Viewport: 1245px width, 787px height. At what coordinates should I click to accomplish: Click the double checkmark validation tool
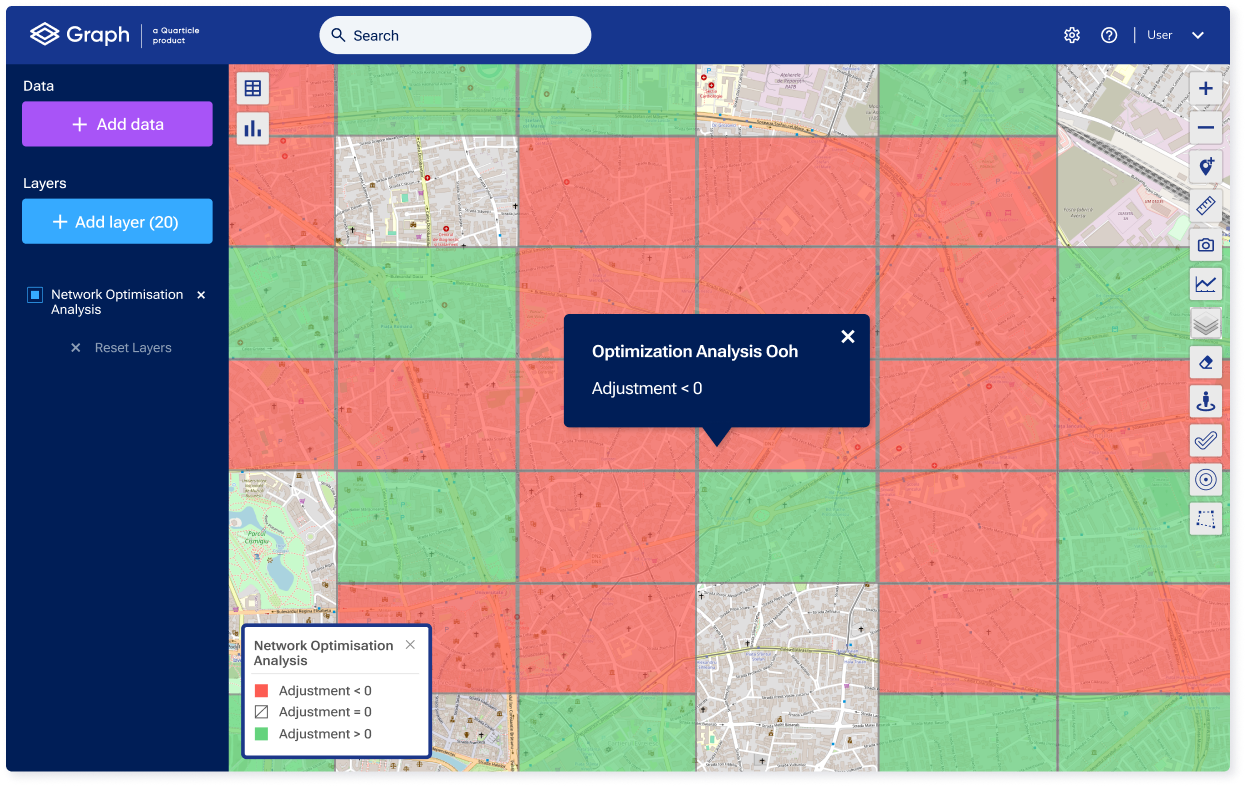1205,440
